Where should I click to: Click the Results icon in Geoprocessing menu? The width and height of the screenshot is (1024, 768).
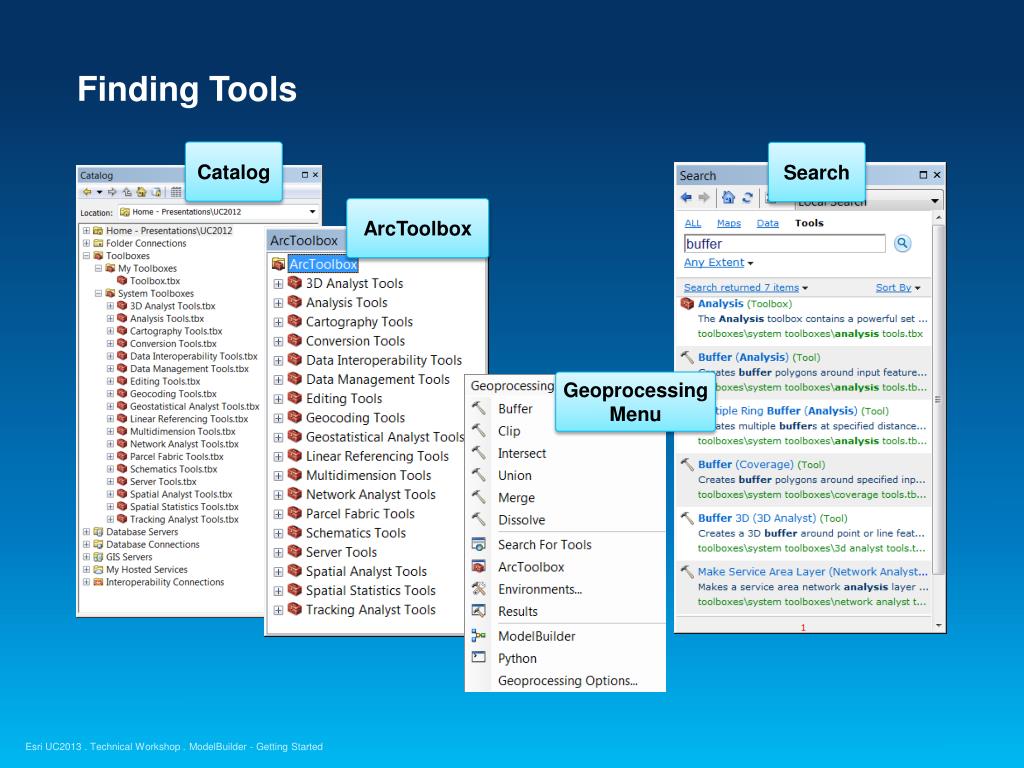[x=479, y=611]
